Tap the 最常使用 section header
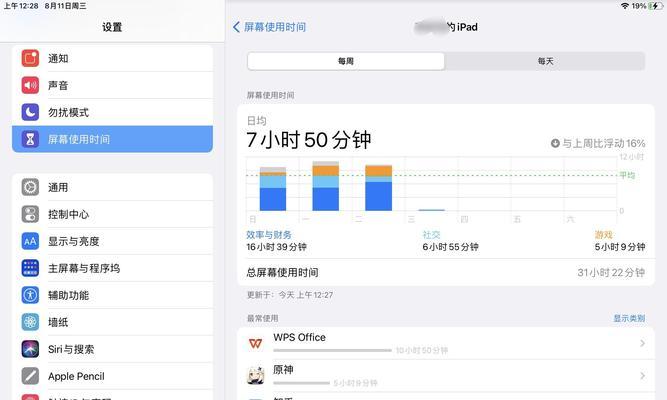667x400 pixels. (x=262, y=318)
